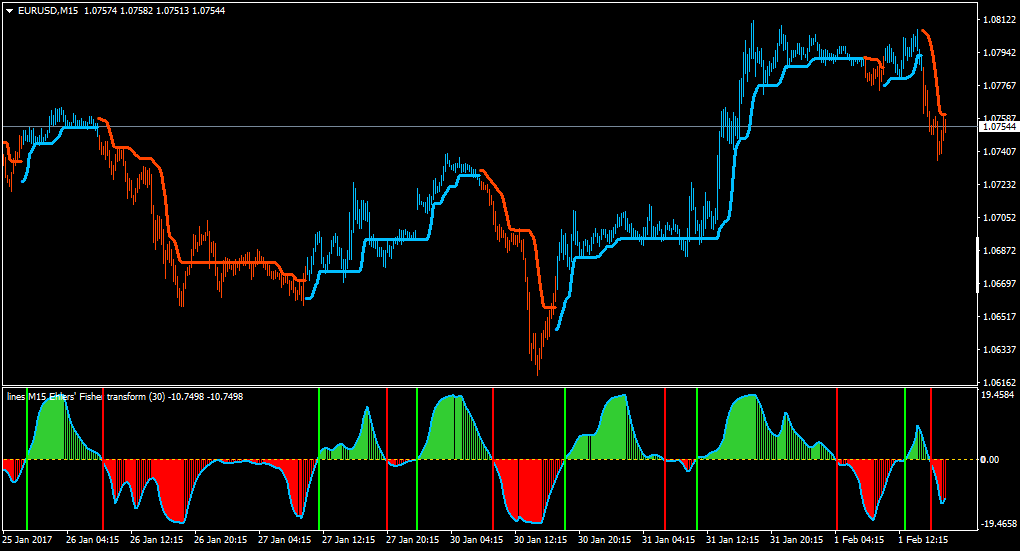Click the 30 Jan 12:15 time axis label

click(541, 540)
